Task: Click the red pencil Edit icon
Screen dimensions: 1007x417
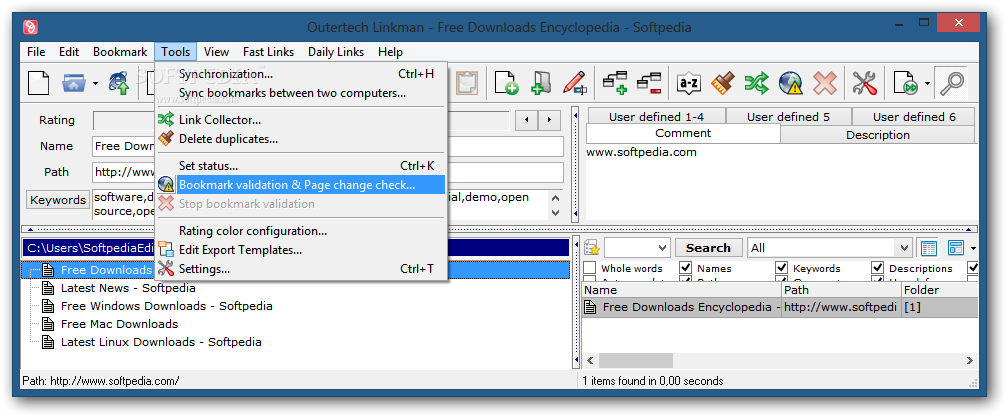Action: click(574, 83)
